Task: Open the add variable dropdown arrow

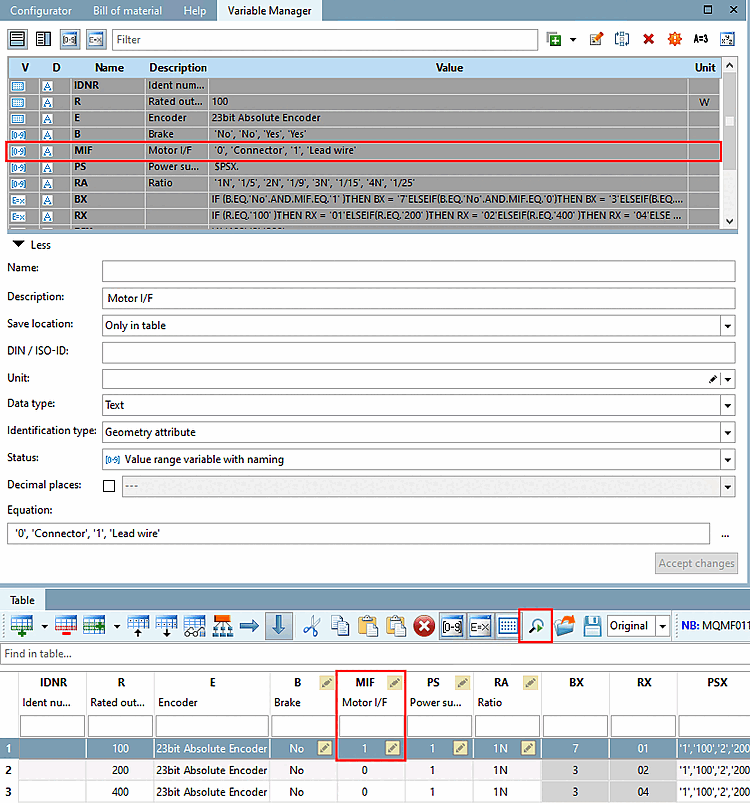Action: pos(573,39)
